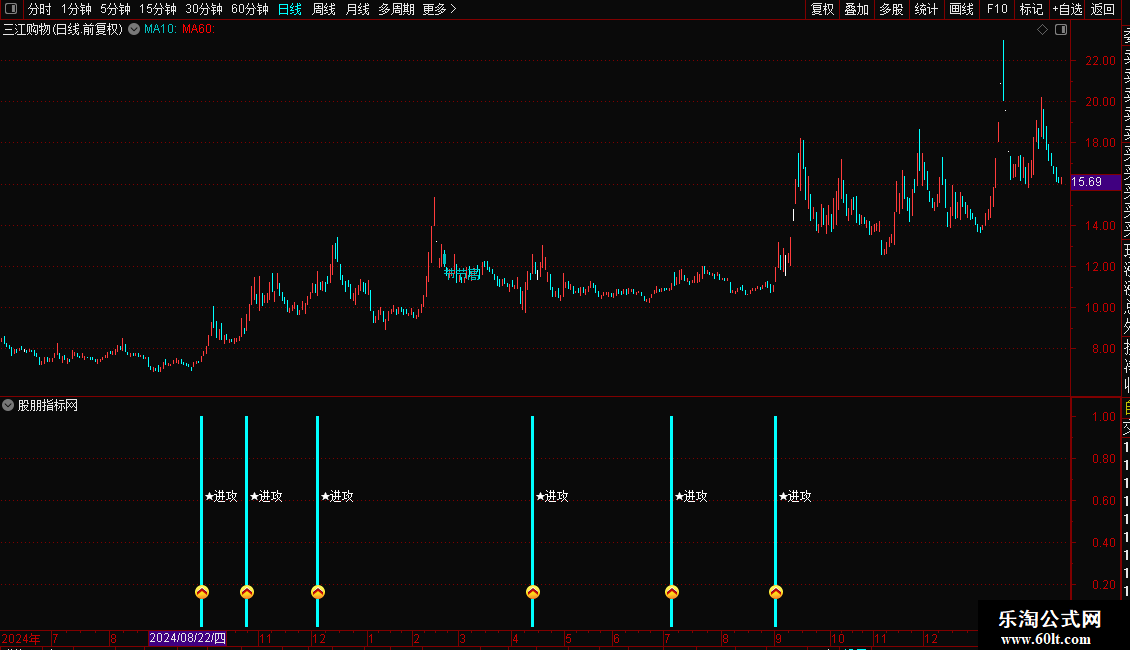Expand the 更多 periods menu
This screenshot has width=1130, height=650.
[x=439, y=9]
